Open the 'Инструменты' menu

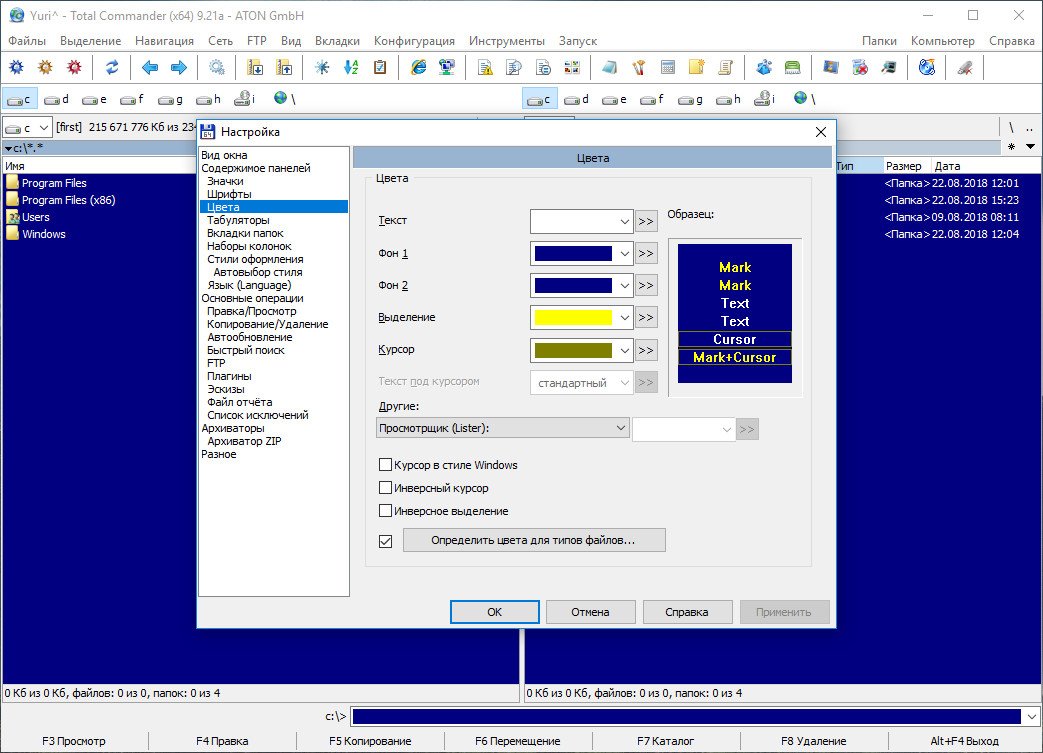coord(507,41)
